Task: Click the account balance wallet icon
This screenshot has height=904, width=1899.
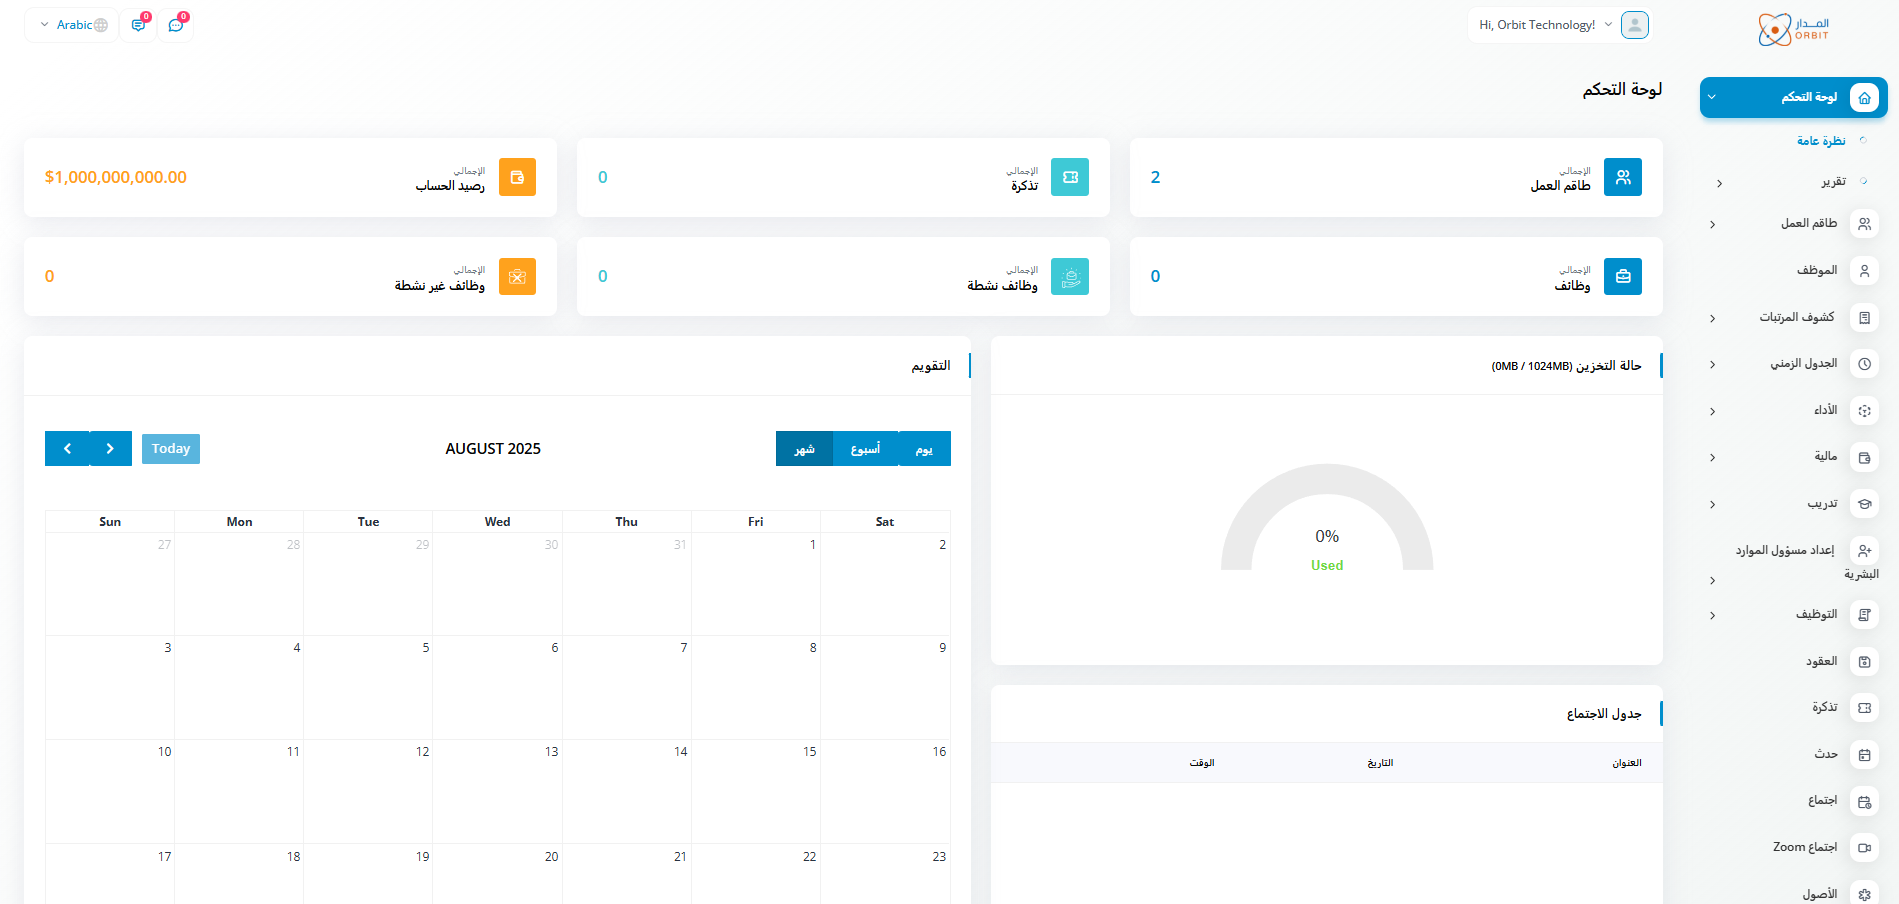Action: (x=517, y=177)
